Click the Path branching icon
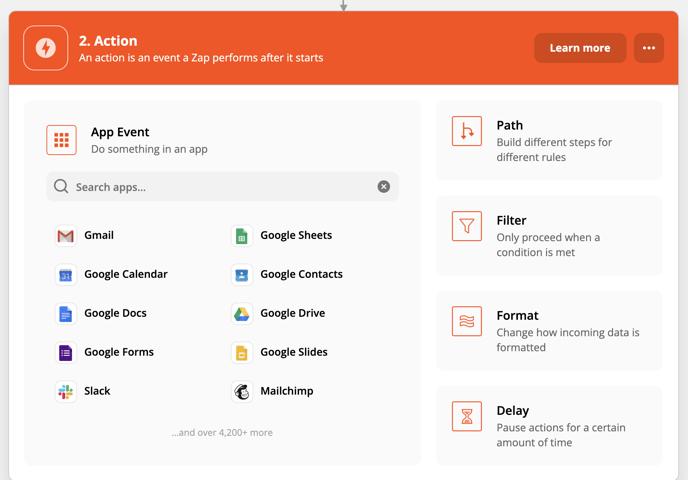688x480 pixels. coord(467,131)
